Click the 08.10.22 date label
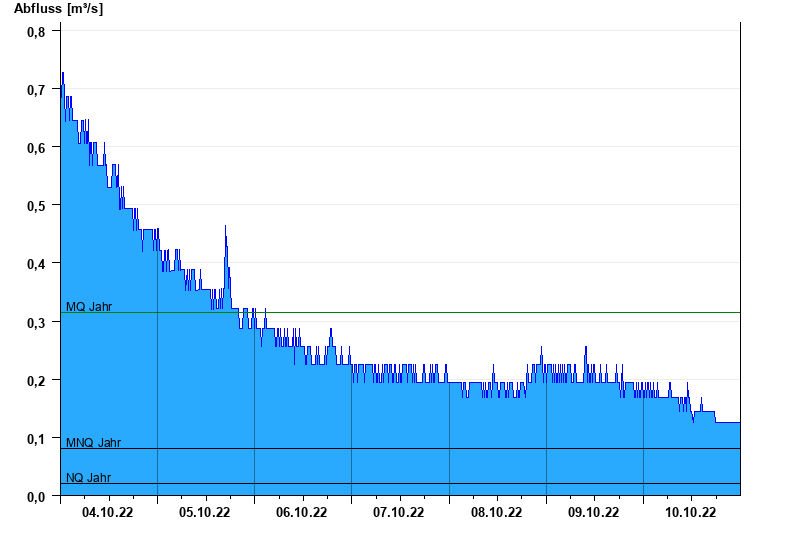This screenshot has height=550, width=800. pyautogui.click(x=496, y=512)
